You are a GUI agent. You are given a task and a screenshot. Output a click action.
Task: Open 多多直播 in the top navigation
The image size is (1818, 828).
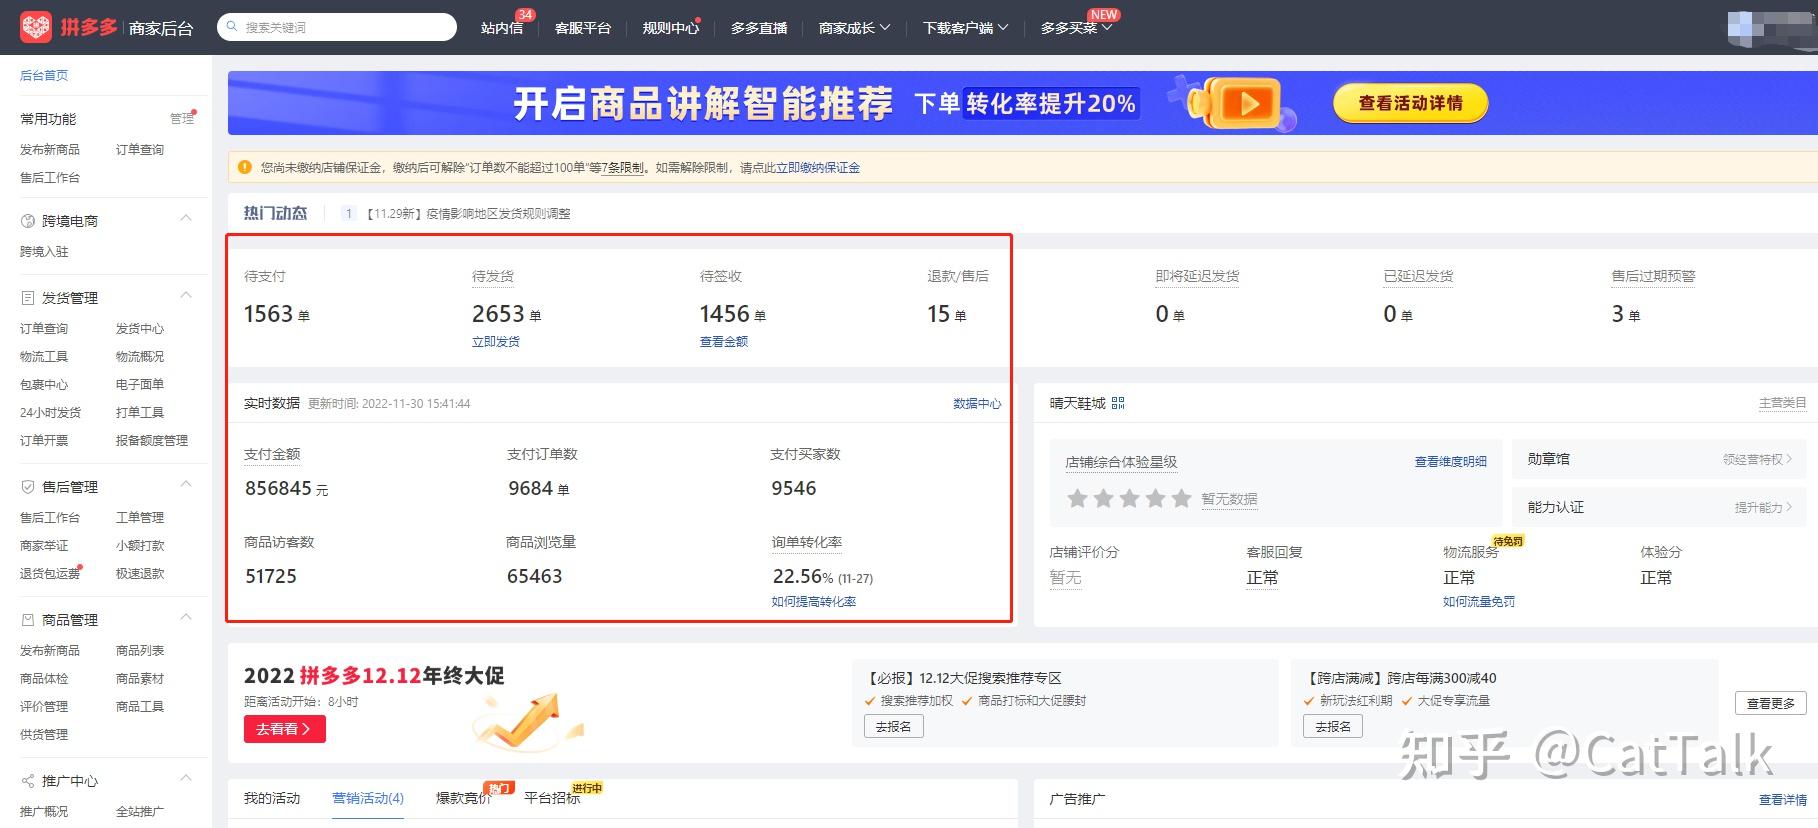(x=759, y=28)
